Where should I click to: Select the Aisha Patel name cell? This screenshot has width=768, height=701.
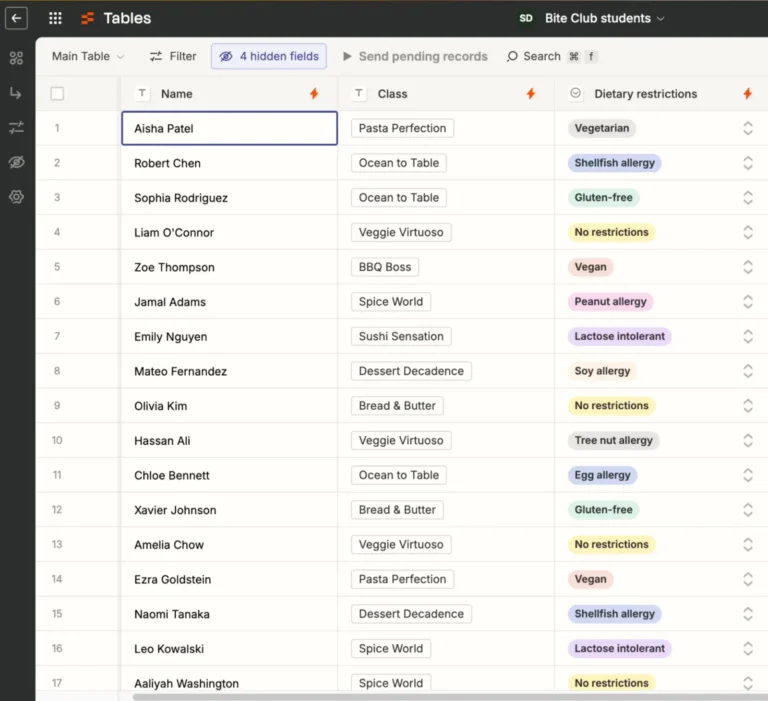point(229,128)
